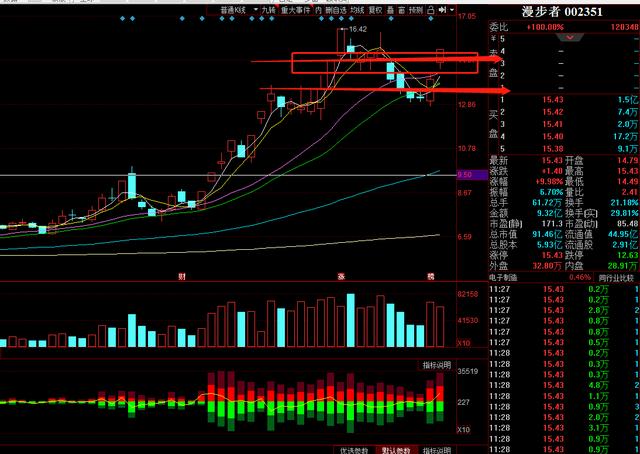
Task: Click the 预测 forecast button
Action: (416, 10)
